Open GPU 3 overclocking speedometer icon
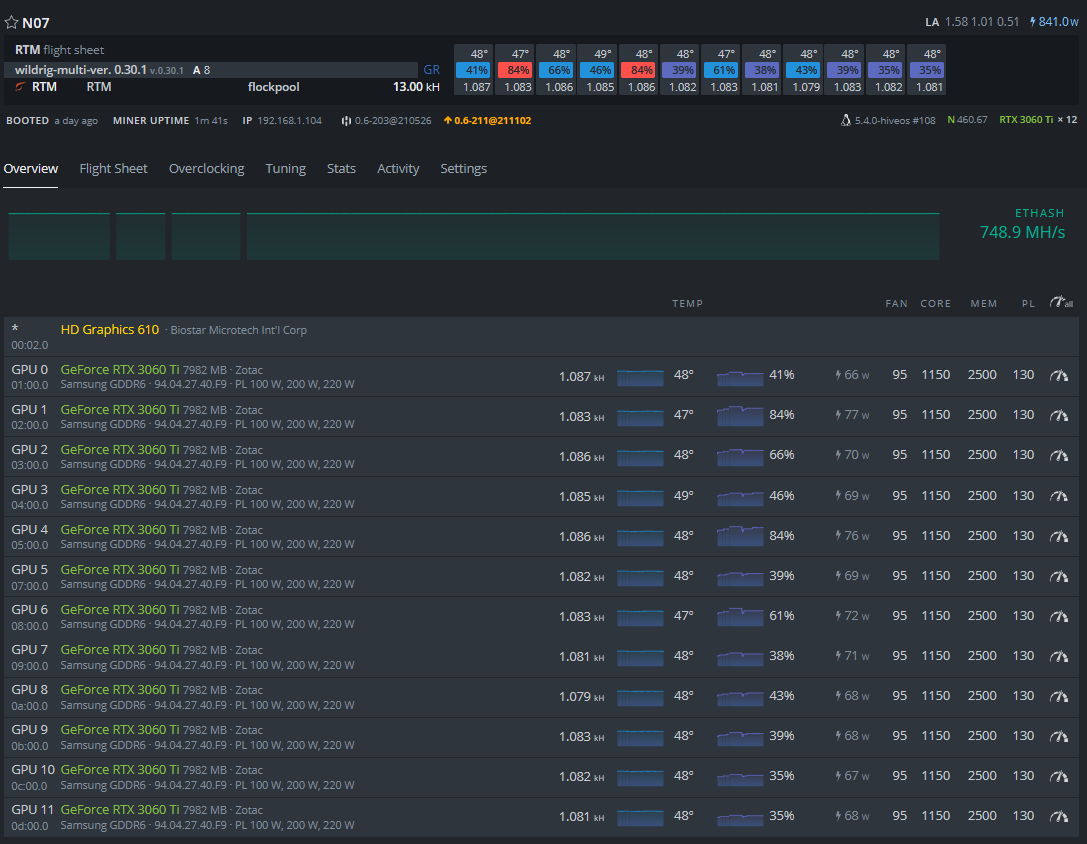The height and width of the screenshot is (844, 1087). tap(1059, 496)
